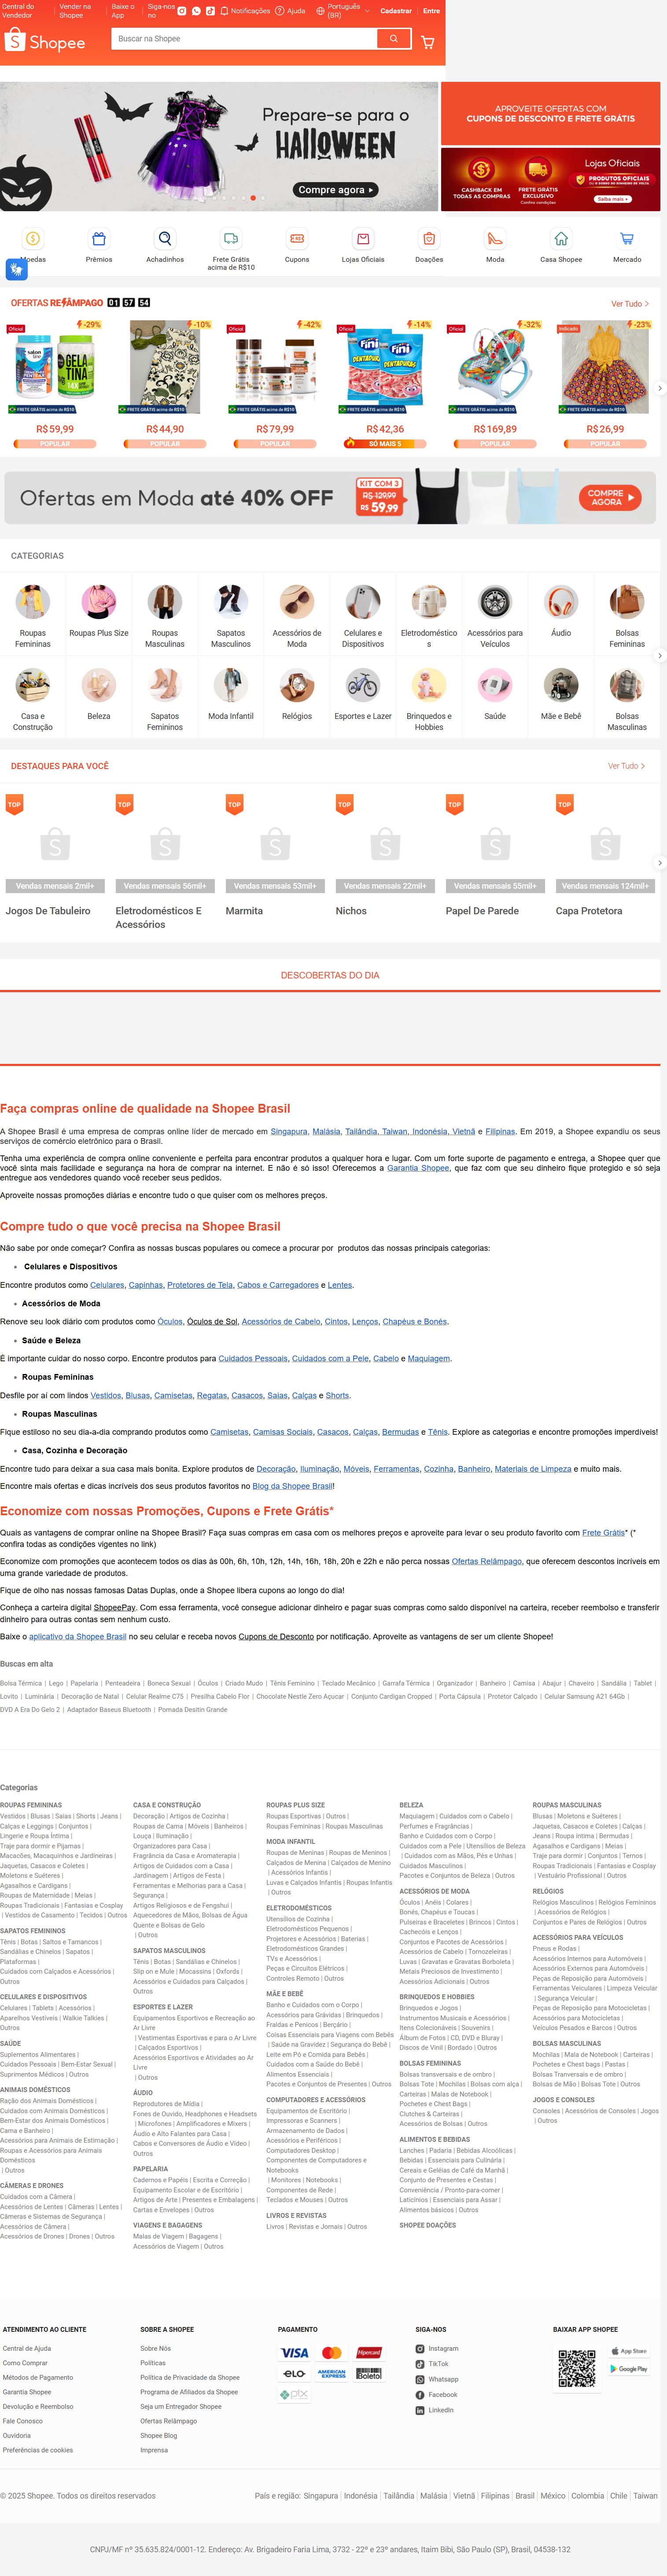Open the Achadinhos magnifier shortcut
Viewport: 667px width, 2576px height.
click(165, 246)
